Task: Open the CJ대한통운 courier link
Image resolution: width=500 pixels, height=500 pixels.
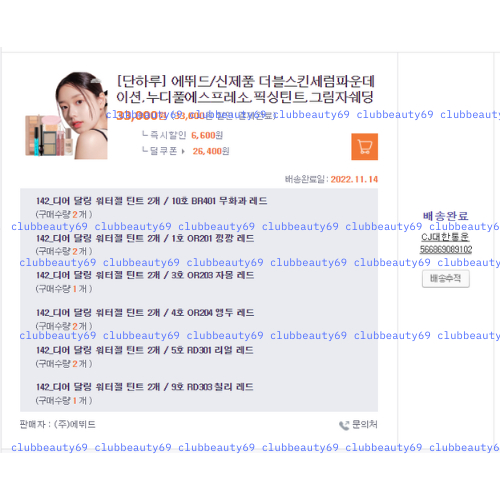Action: click(x=445, y=237)
